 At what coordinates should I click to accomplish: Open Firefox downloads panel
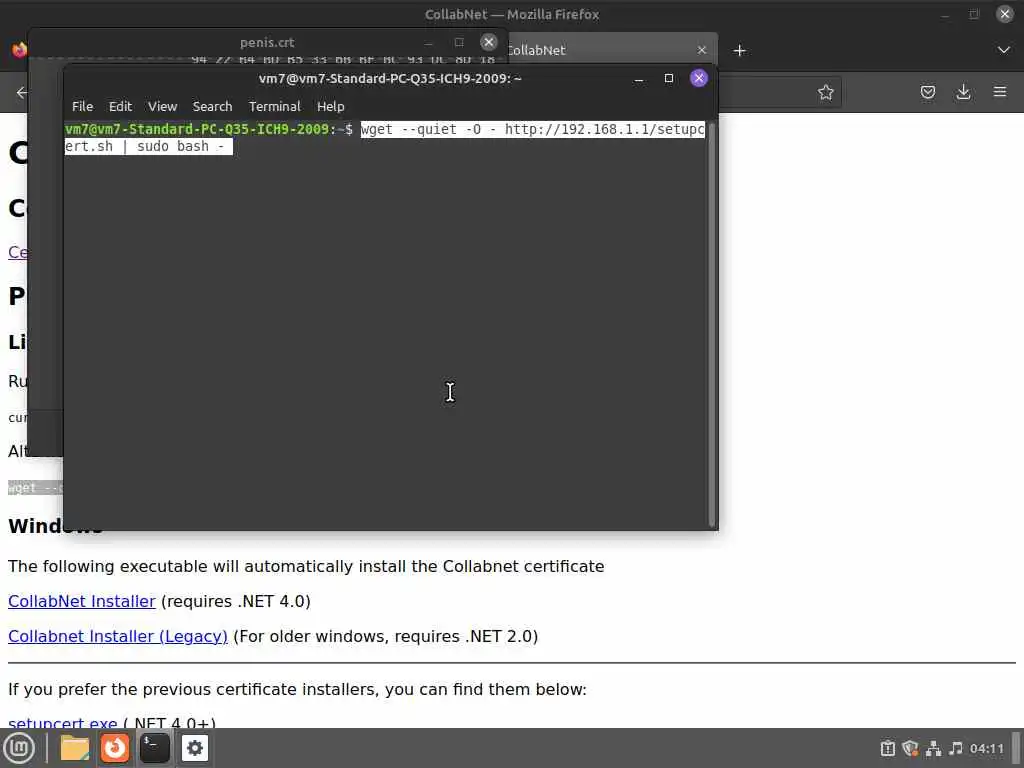pyautogui.click(x=963, y=92)
